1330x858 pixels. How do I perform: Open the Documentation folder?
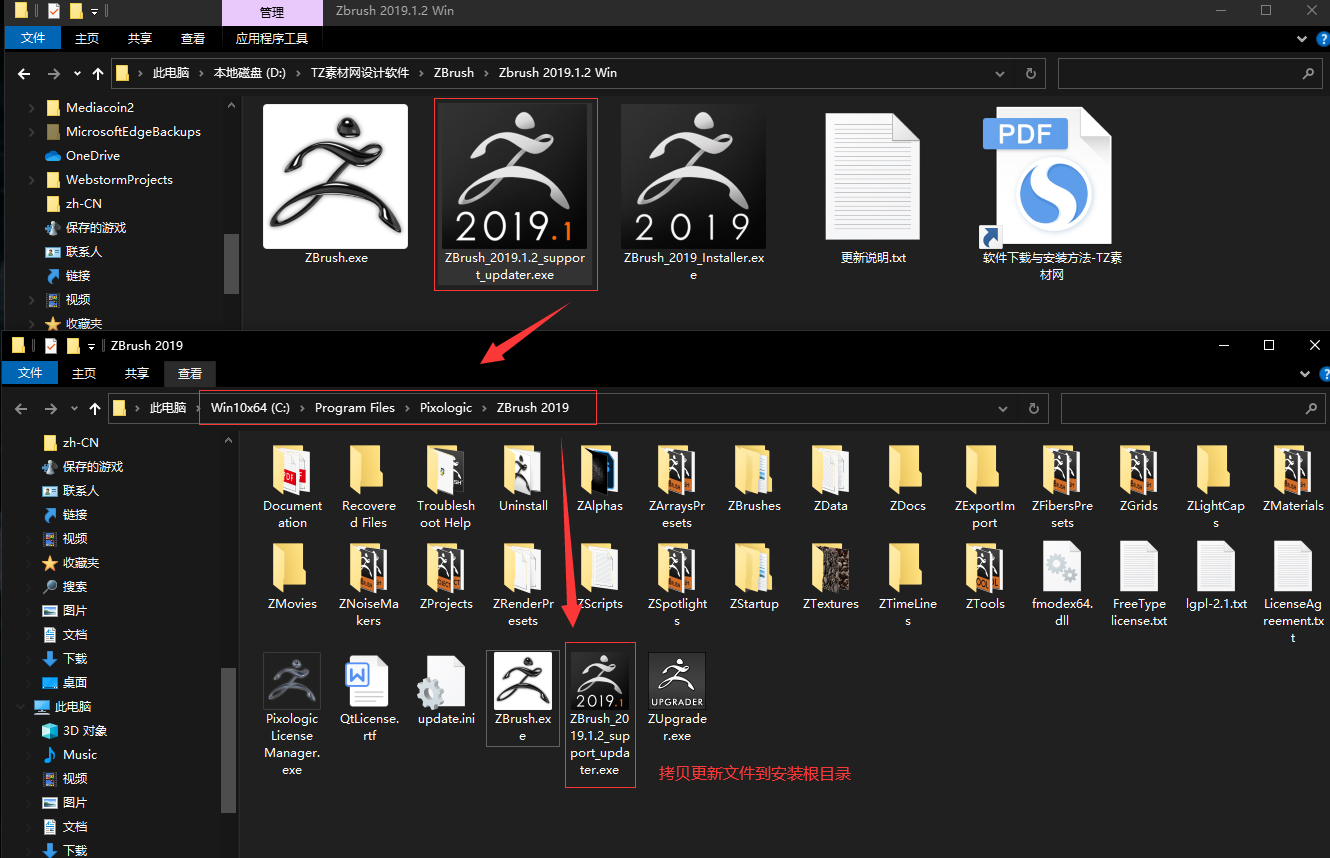coord(292,487)
